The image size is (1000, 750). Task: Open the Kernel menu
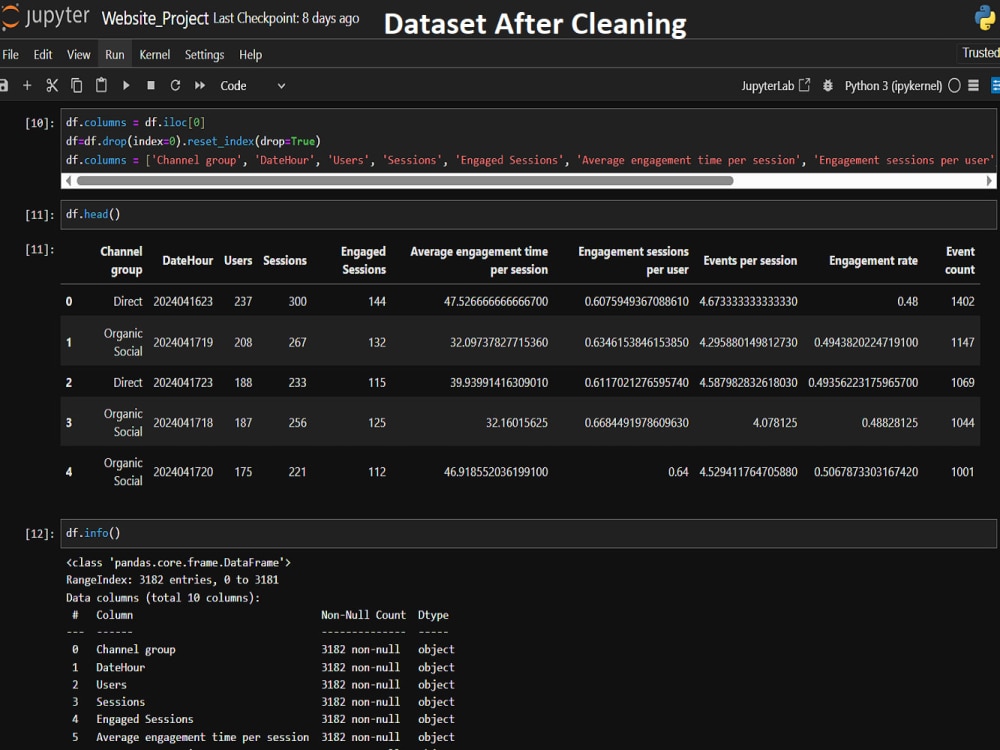coord(155,55)
